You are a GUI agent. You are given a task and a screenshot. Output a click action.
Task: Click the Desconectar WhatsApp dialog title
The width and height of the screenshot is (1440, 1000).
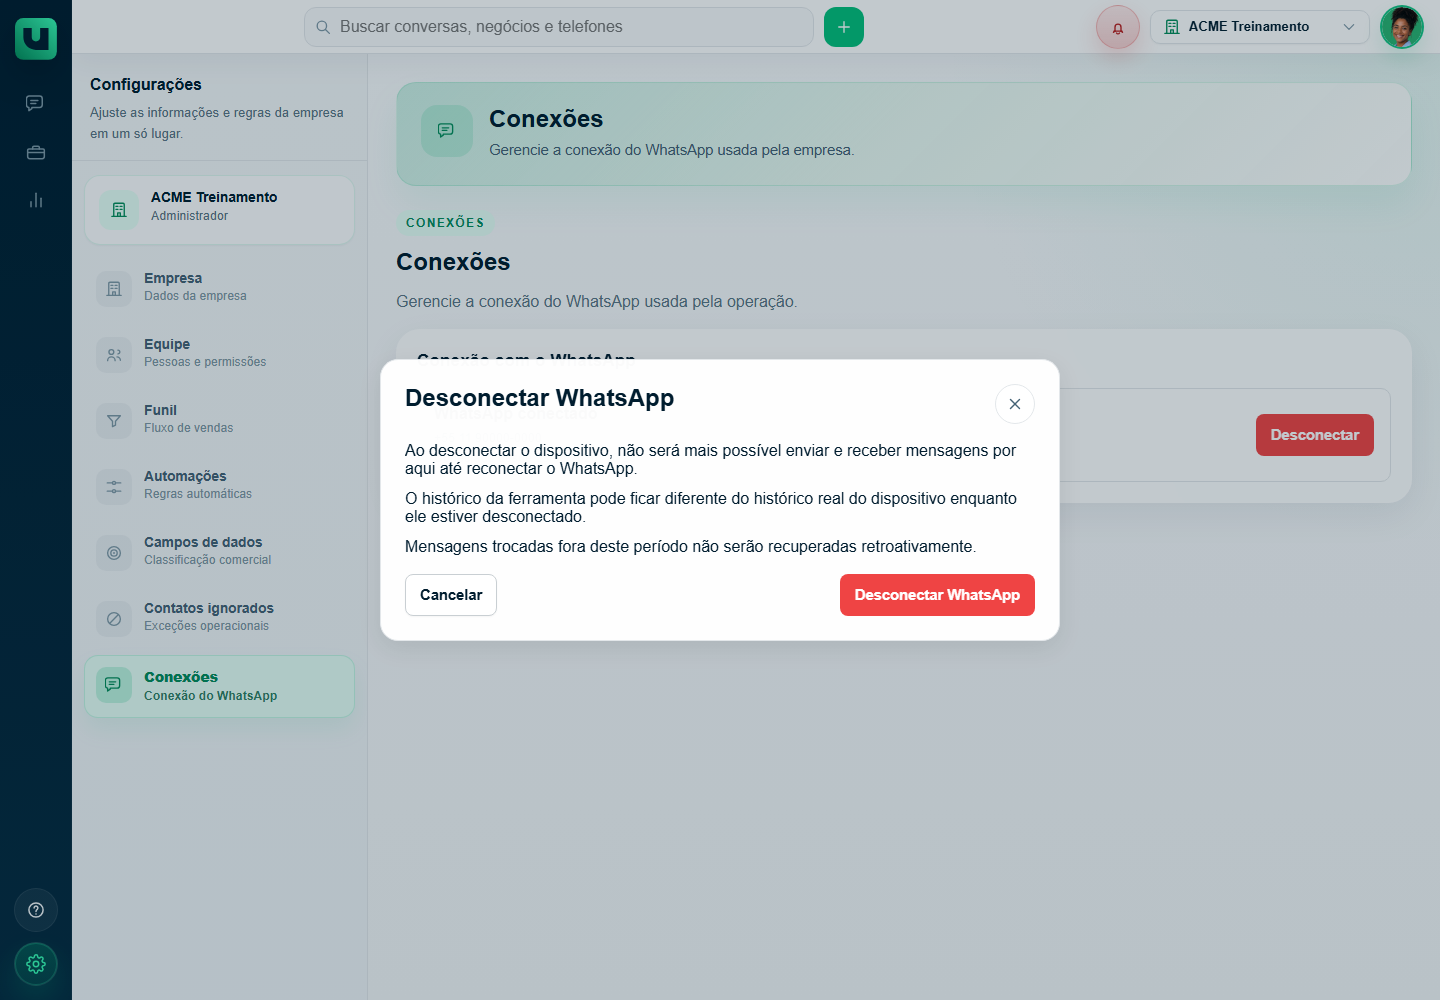(539, 398)
